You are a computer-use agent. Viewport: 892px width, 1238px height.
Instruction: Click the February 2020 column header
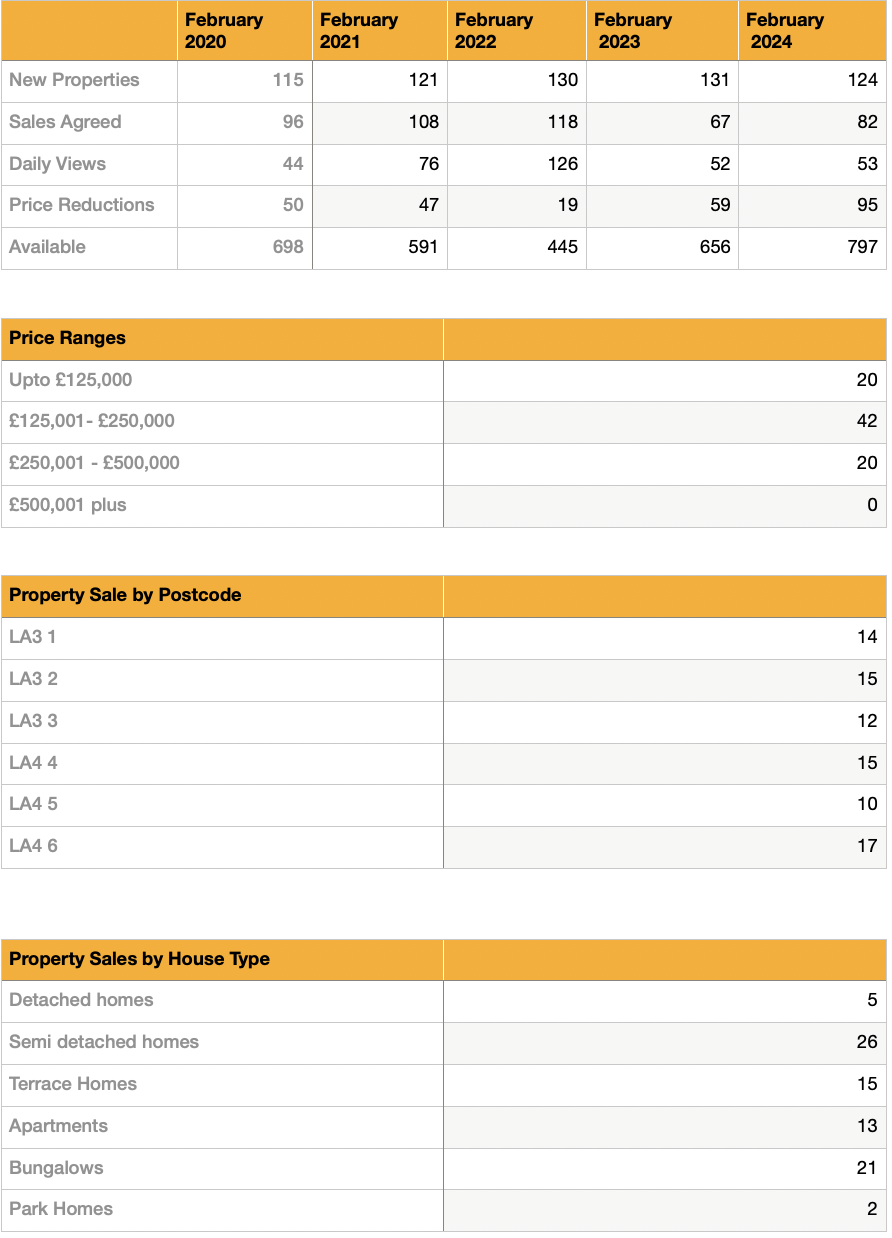tap(224, 31)
